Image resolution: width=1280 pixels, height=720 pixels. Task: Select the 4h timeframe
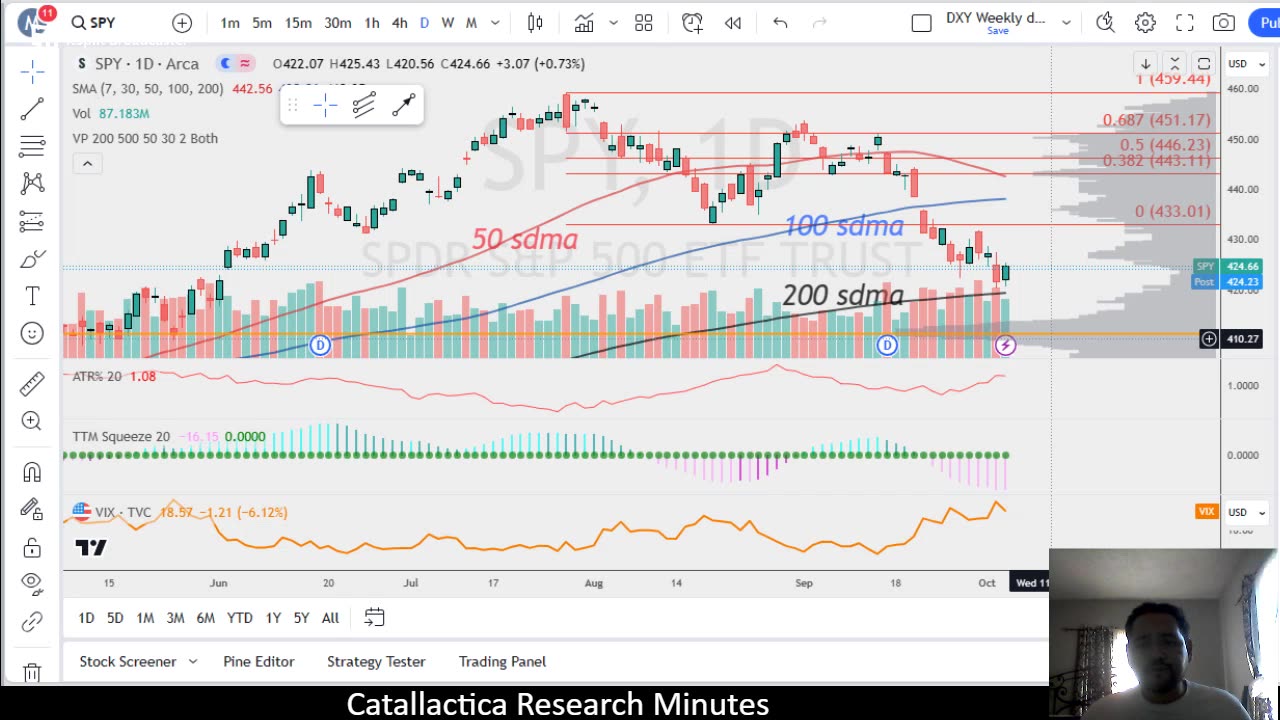(399, 22)
